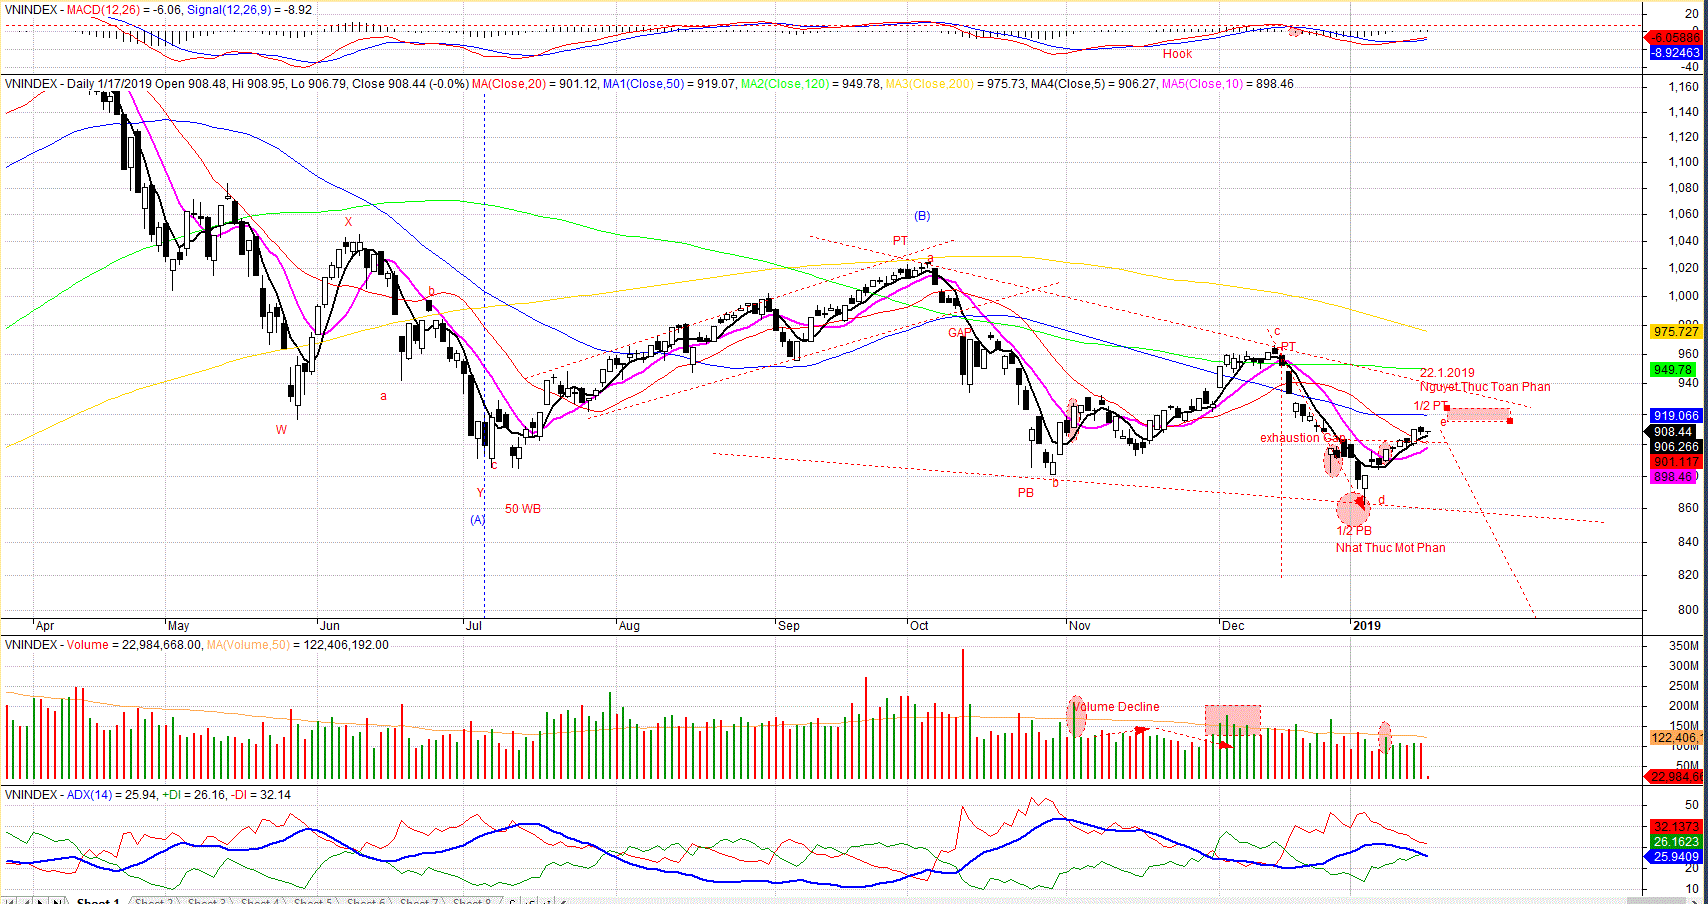The height and width of the screenshot is (904, 1708).
Task: Click the 'Hook' label in MACD pane
Action: (1177, 54)
